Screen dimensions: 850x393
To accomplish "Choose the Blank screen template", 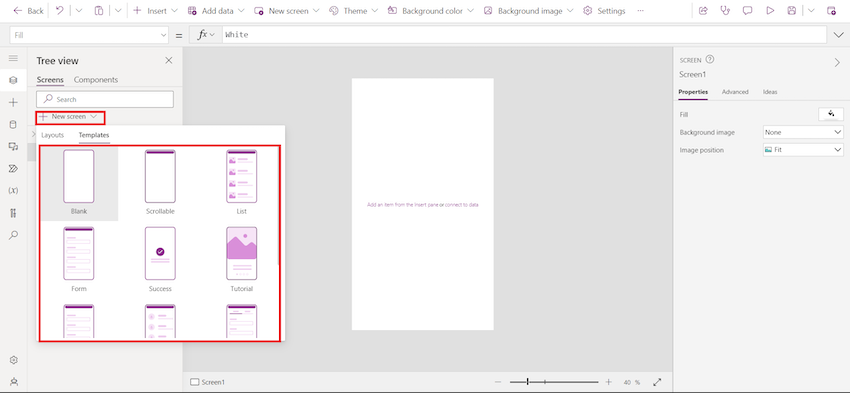I will 79,183.
